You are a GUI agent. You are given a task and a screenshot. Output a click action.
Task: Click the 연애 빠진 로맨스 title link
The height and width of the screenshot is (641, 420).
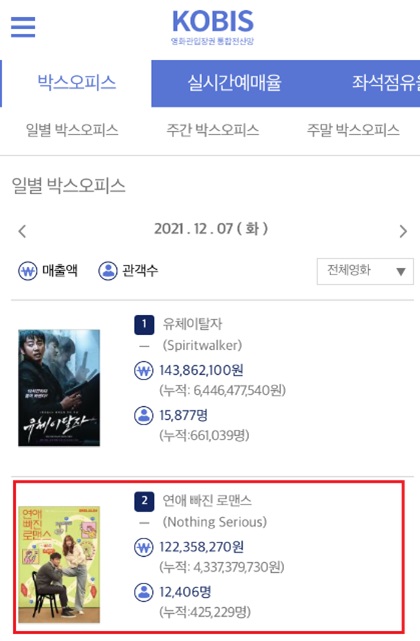207,501
